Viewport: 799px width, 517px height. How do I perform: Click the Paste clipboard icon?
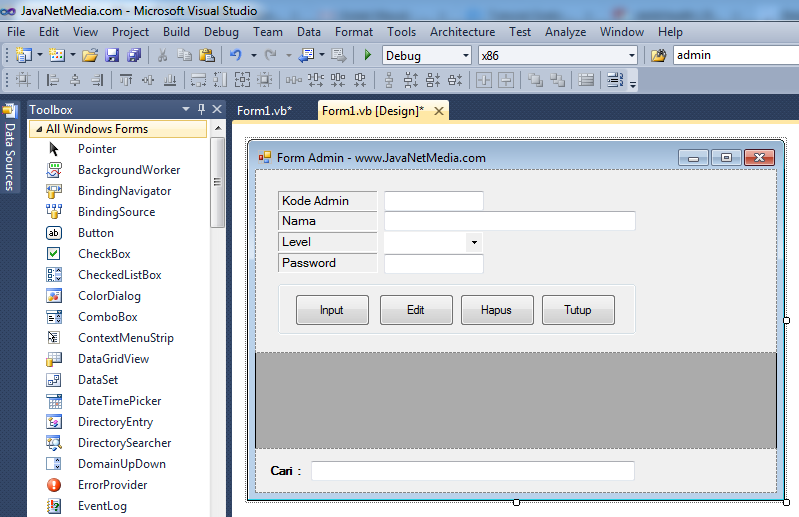coord(206,55)
